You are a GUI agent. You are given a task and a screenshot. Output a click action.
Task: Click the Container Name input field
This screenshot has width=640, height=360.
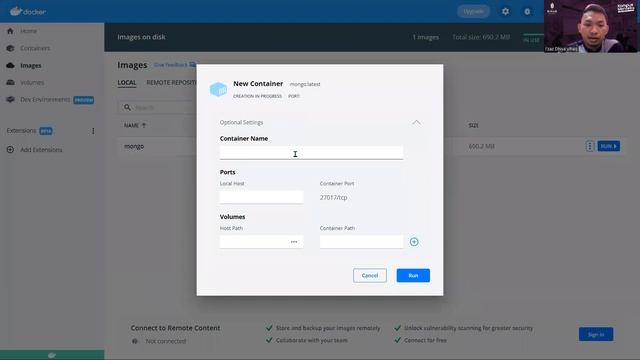click(311, 153)
